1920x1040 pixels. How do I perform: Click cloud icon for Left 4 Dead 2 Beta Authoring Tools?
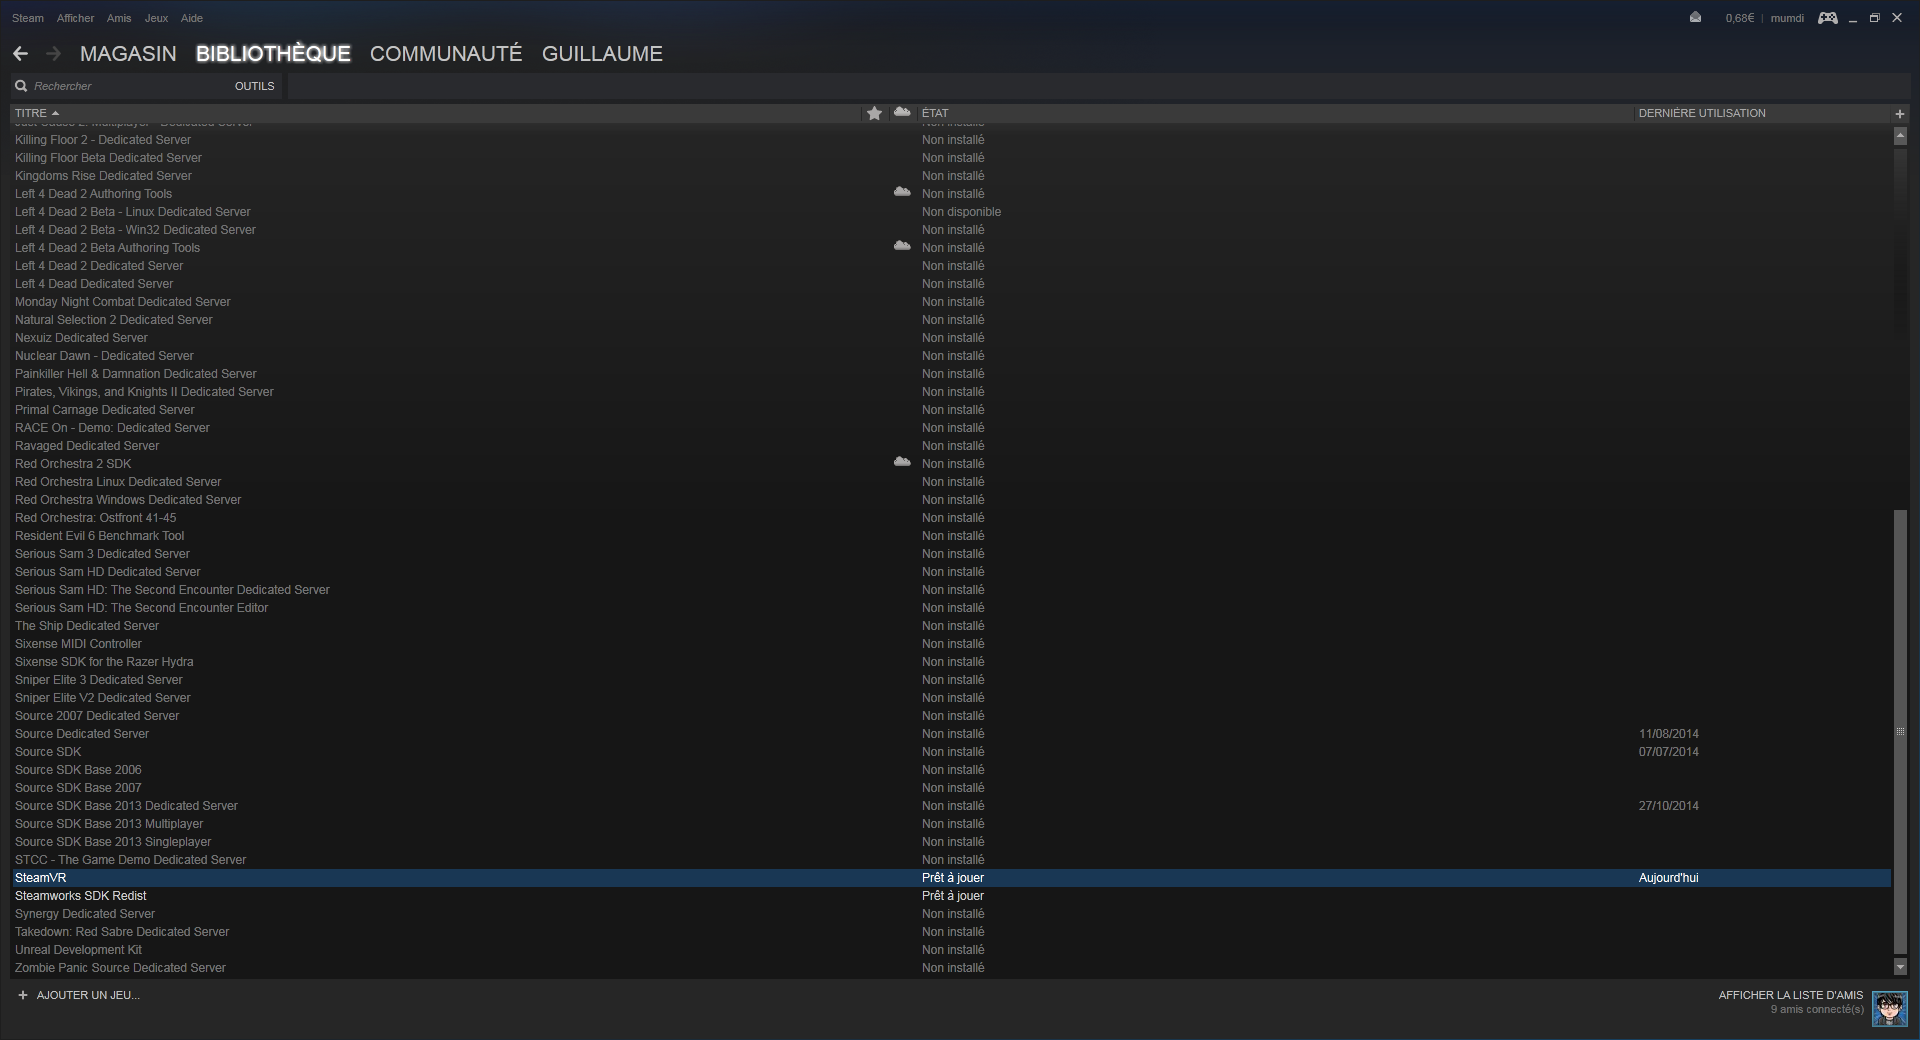[902, 246]
